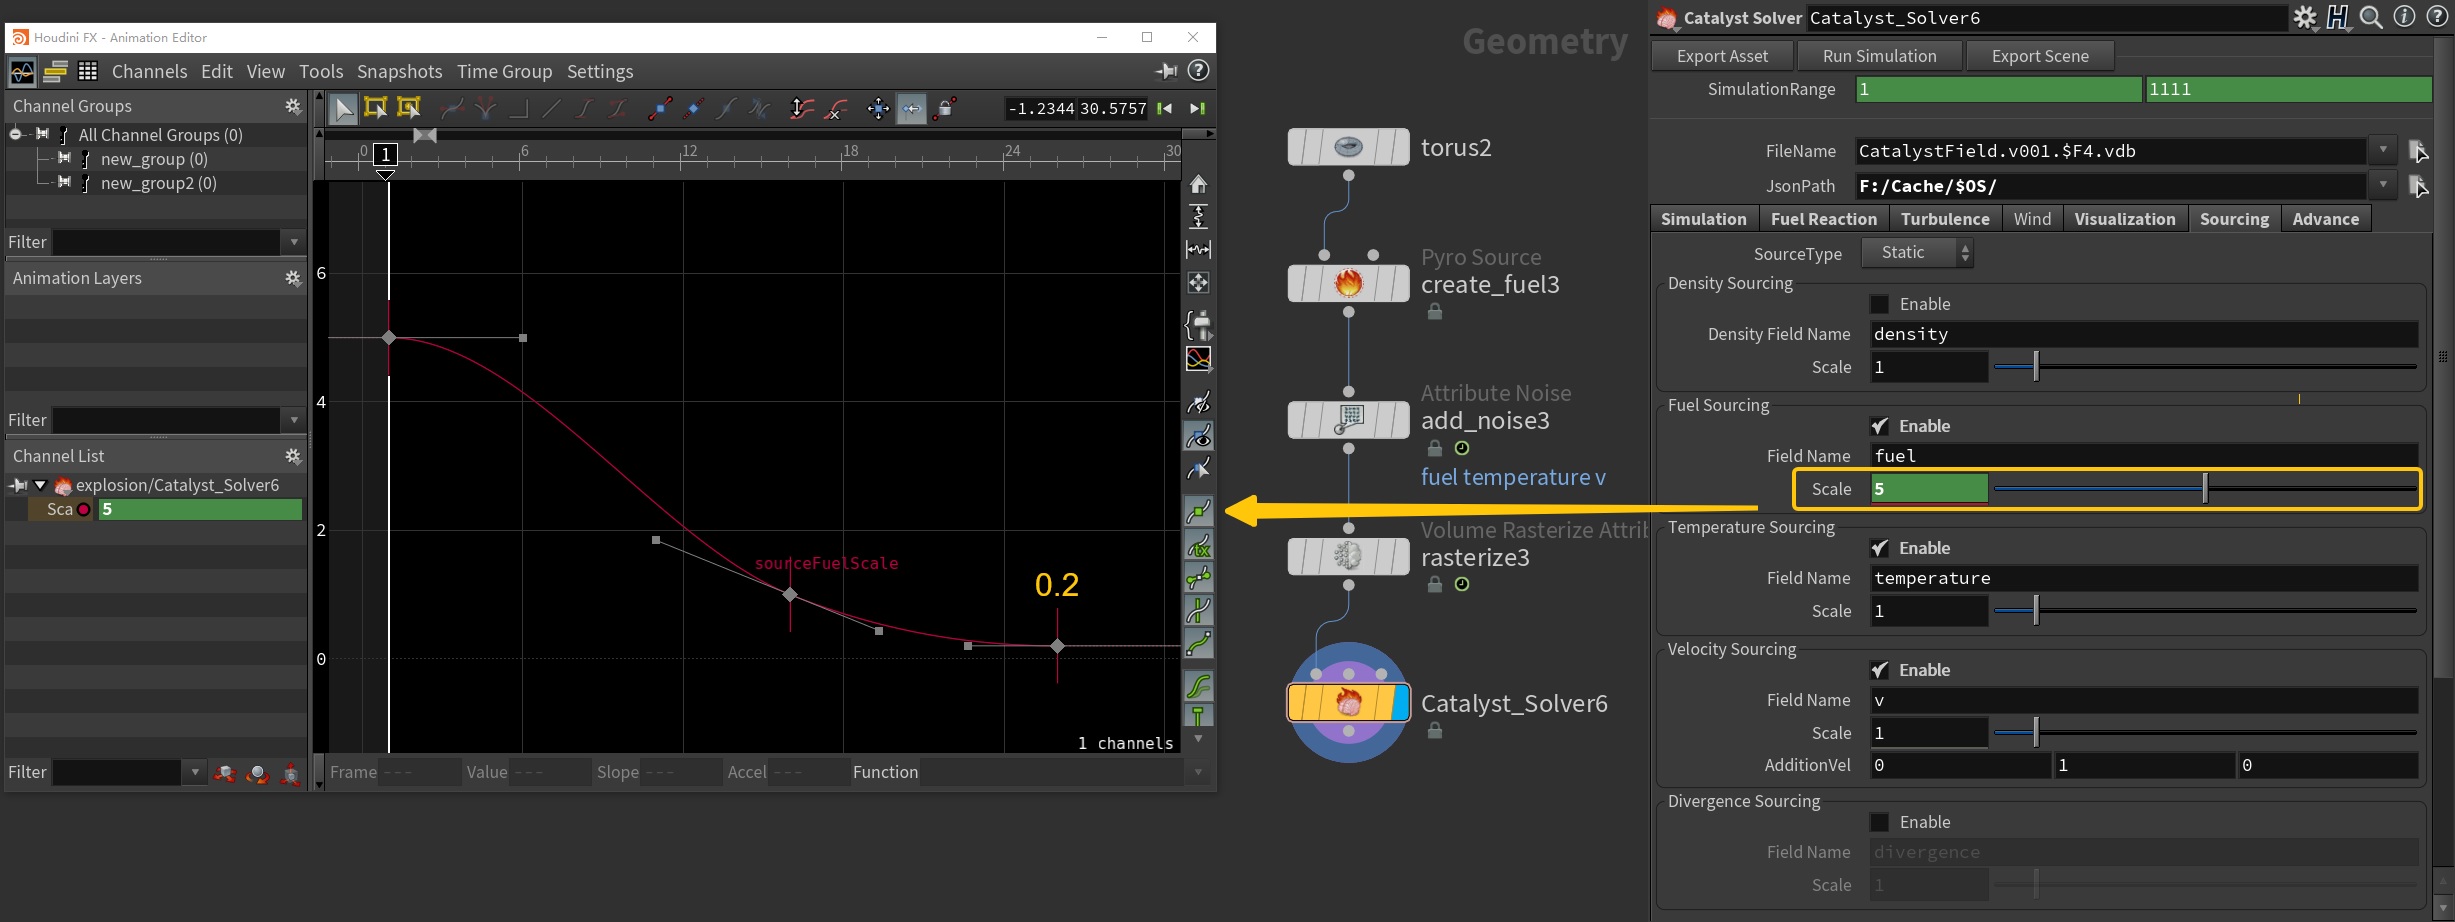Open JsonPath preset dropdown arrow
The width and height of the screenshot is (2455, 922).
click(x=2383, y=185)
